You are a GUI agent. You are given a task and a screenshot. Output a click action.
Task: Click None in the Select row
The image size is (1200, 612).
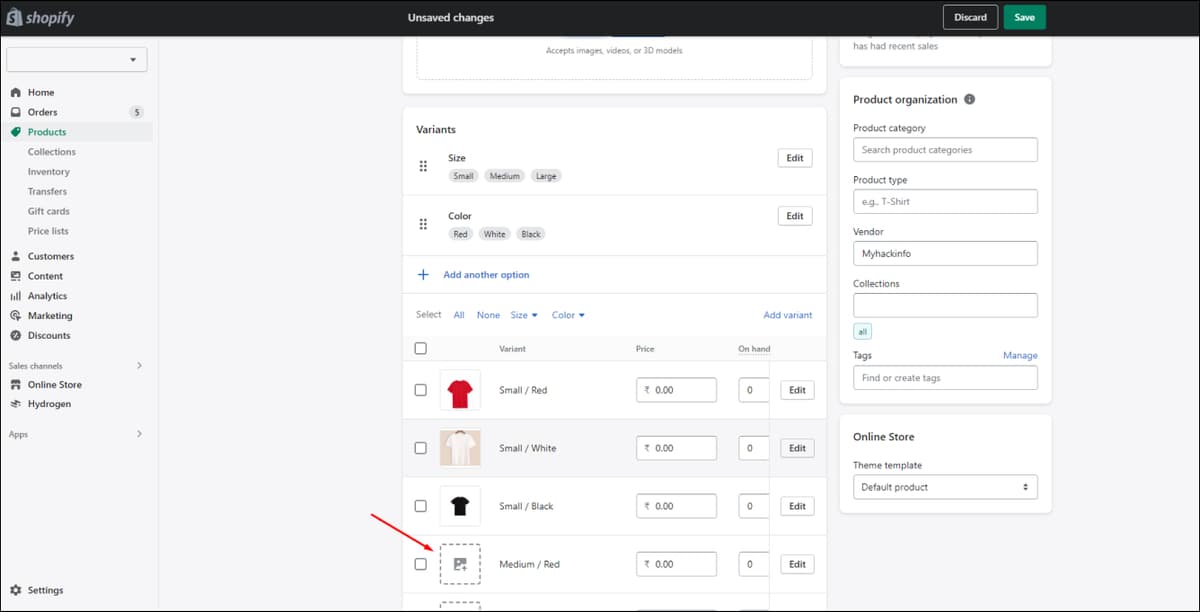coord(488,315)
